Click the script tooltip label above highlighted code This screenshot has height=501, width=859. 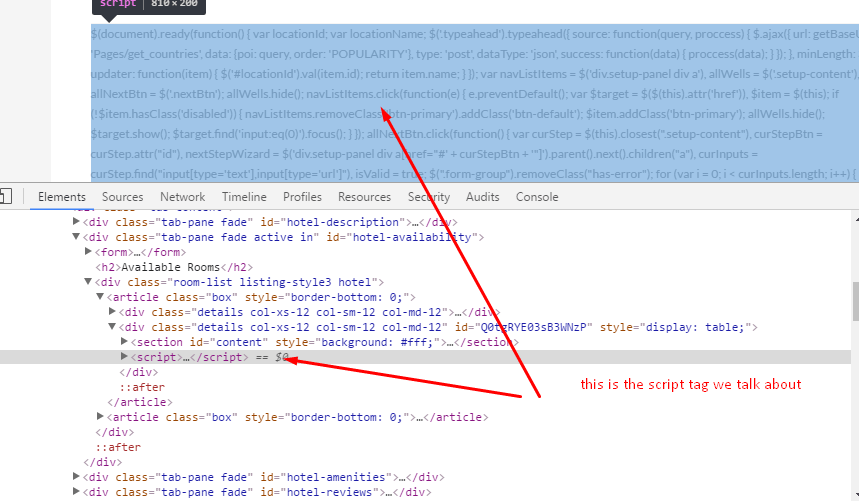[x=118, y=4]
